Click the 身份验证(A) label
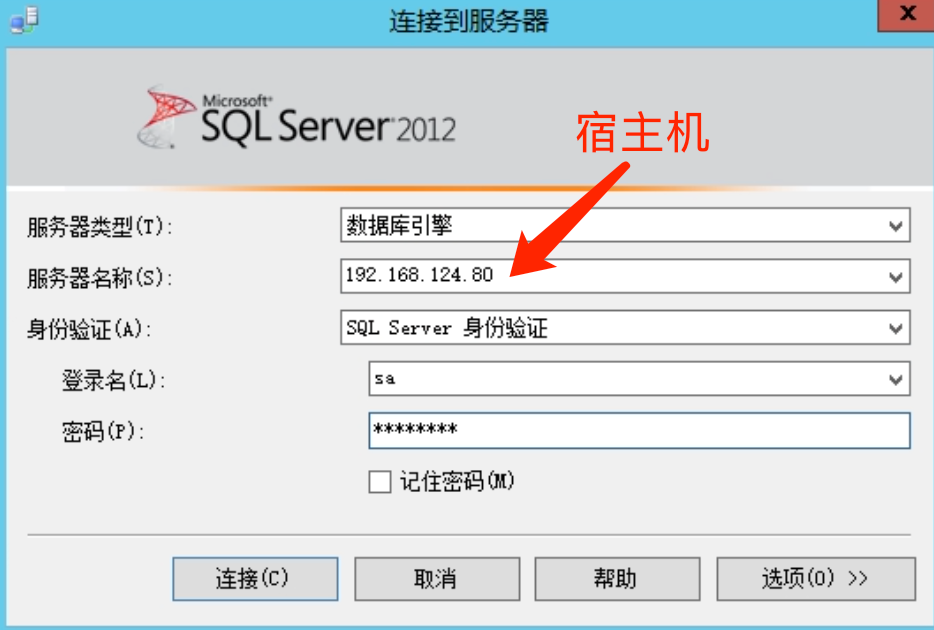 pyautogui.click(x=89, y=329)
